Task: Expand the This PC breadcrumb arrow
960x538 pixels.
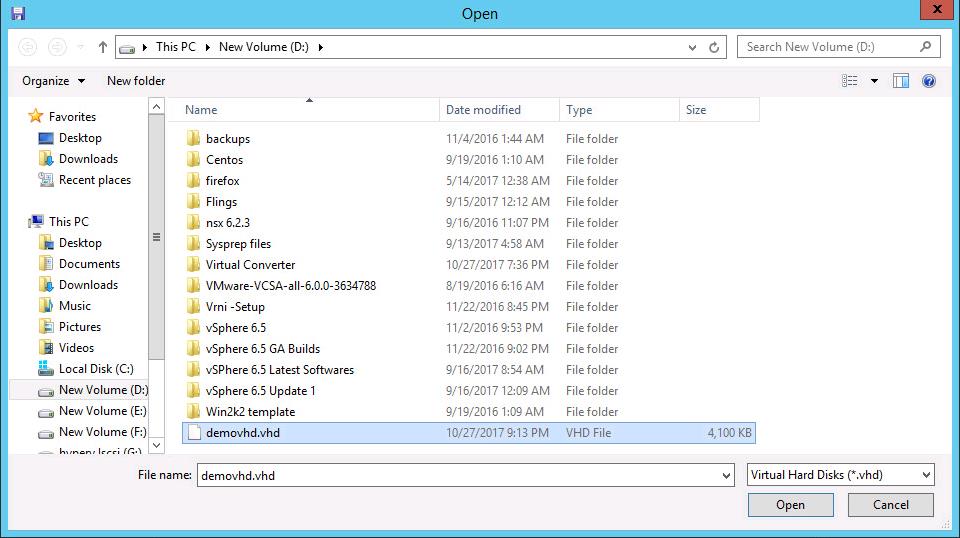Action: 208,47
